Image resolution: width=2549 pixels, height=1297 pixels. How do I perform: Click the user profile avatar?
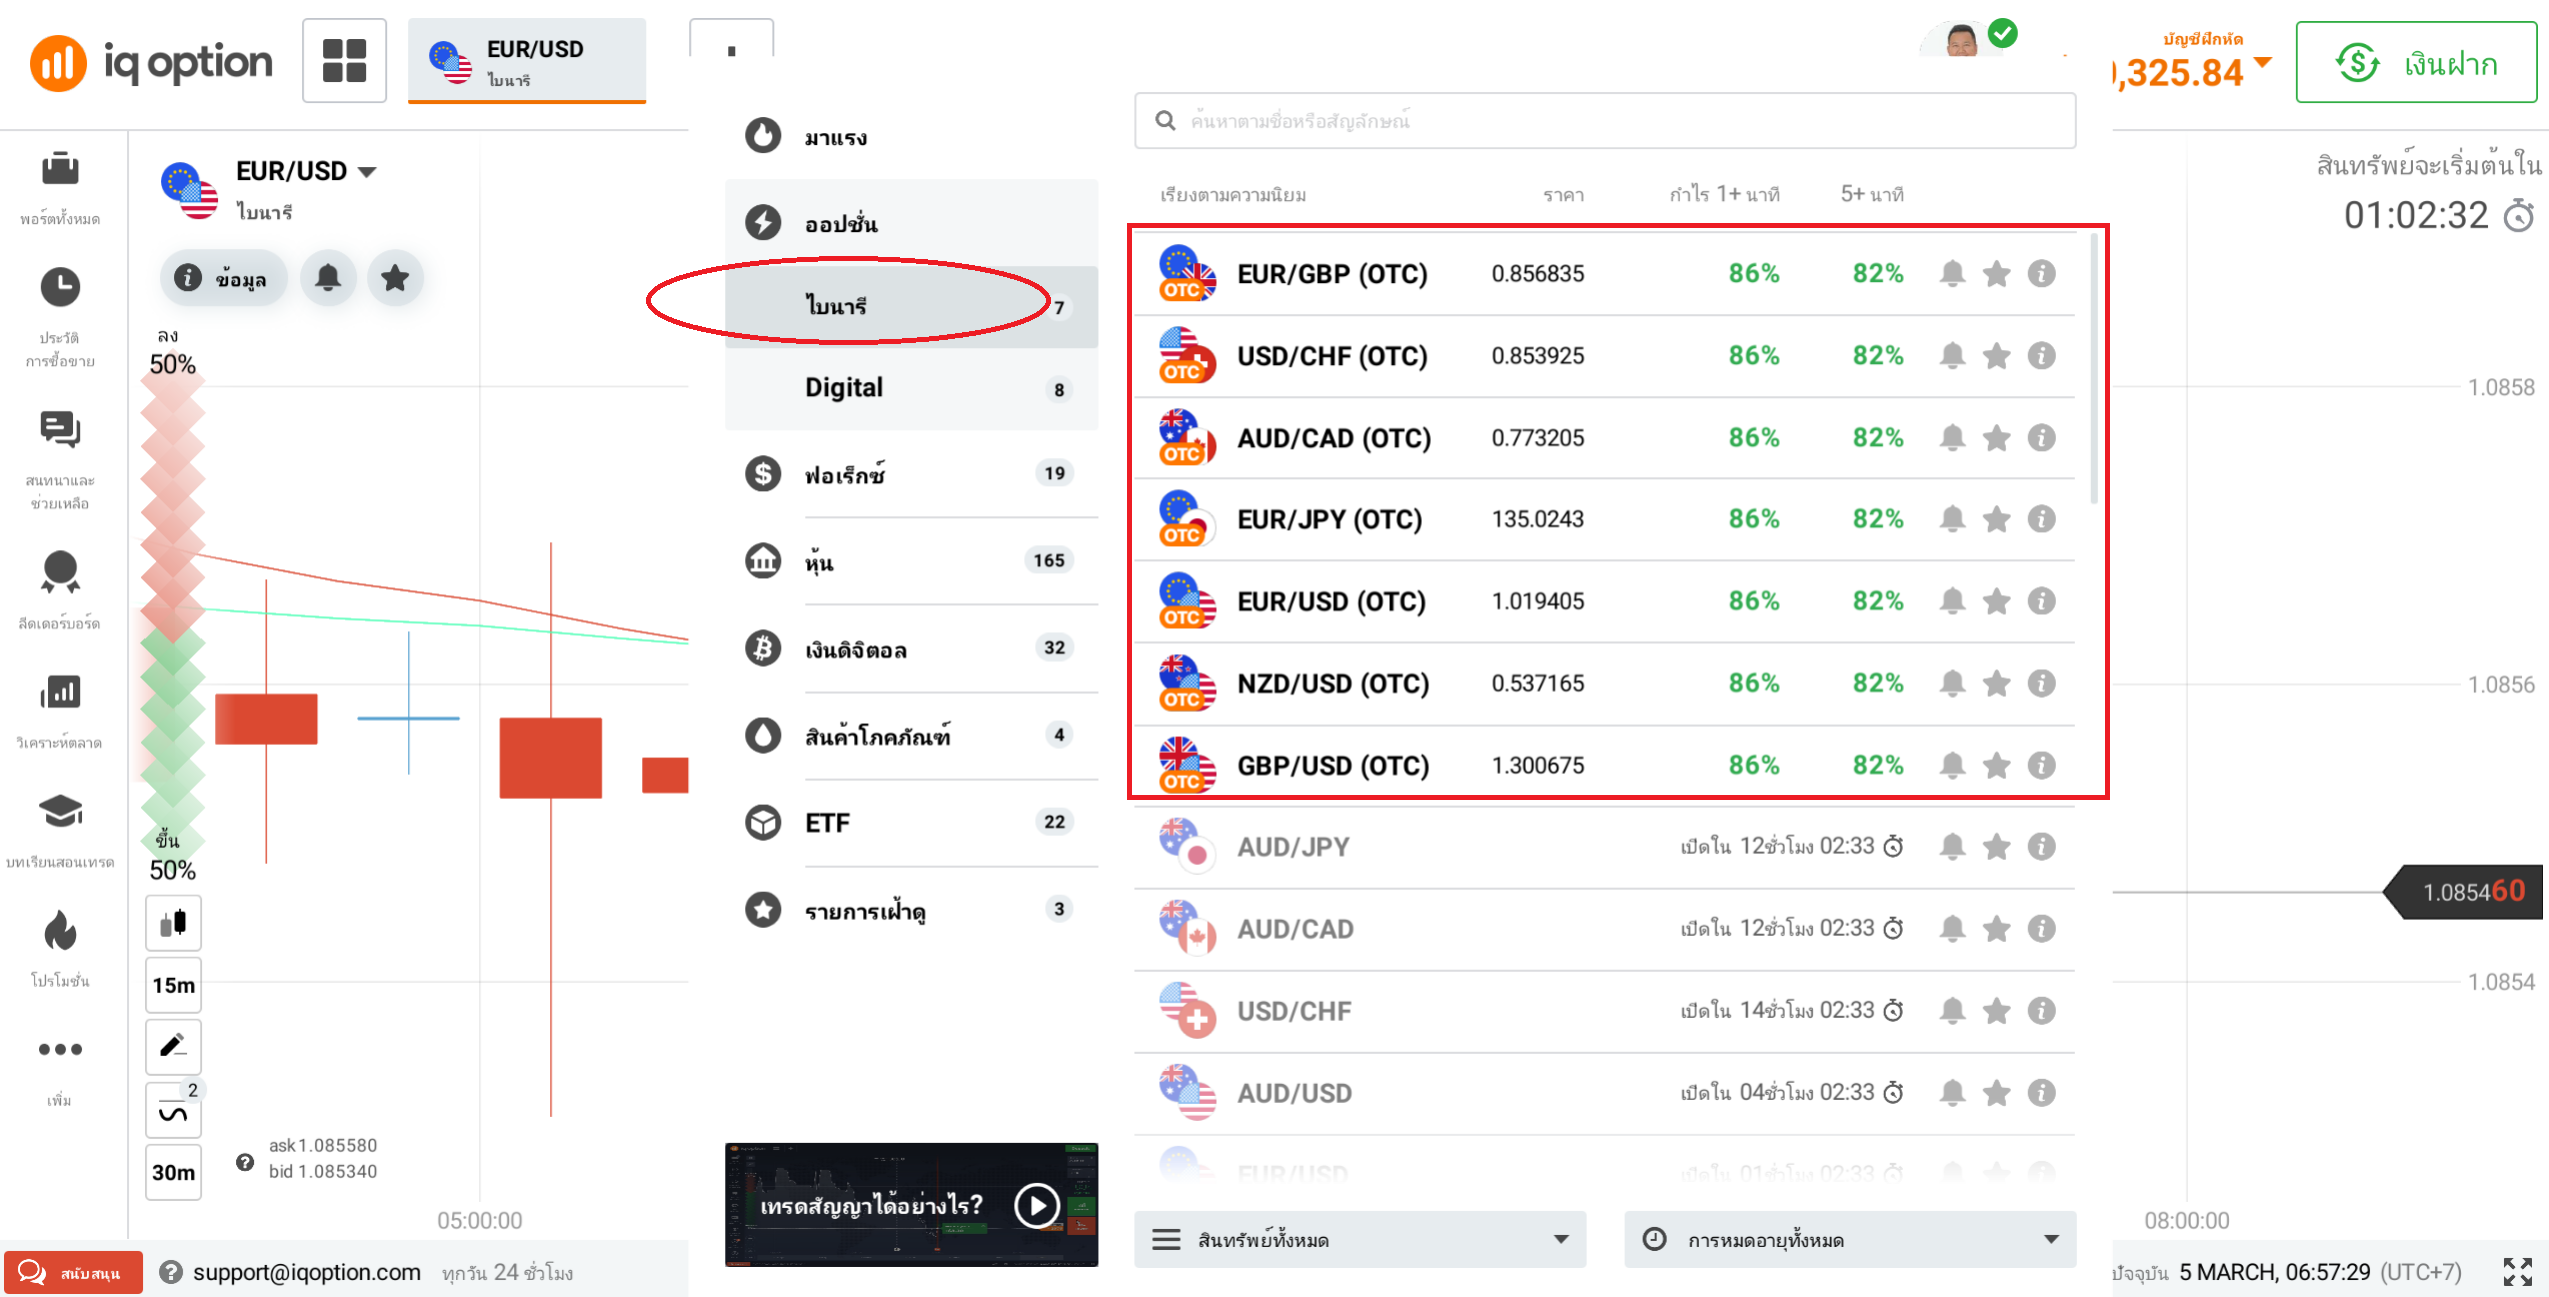pos(1961,42)
